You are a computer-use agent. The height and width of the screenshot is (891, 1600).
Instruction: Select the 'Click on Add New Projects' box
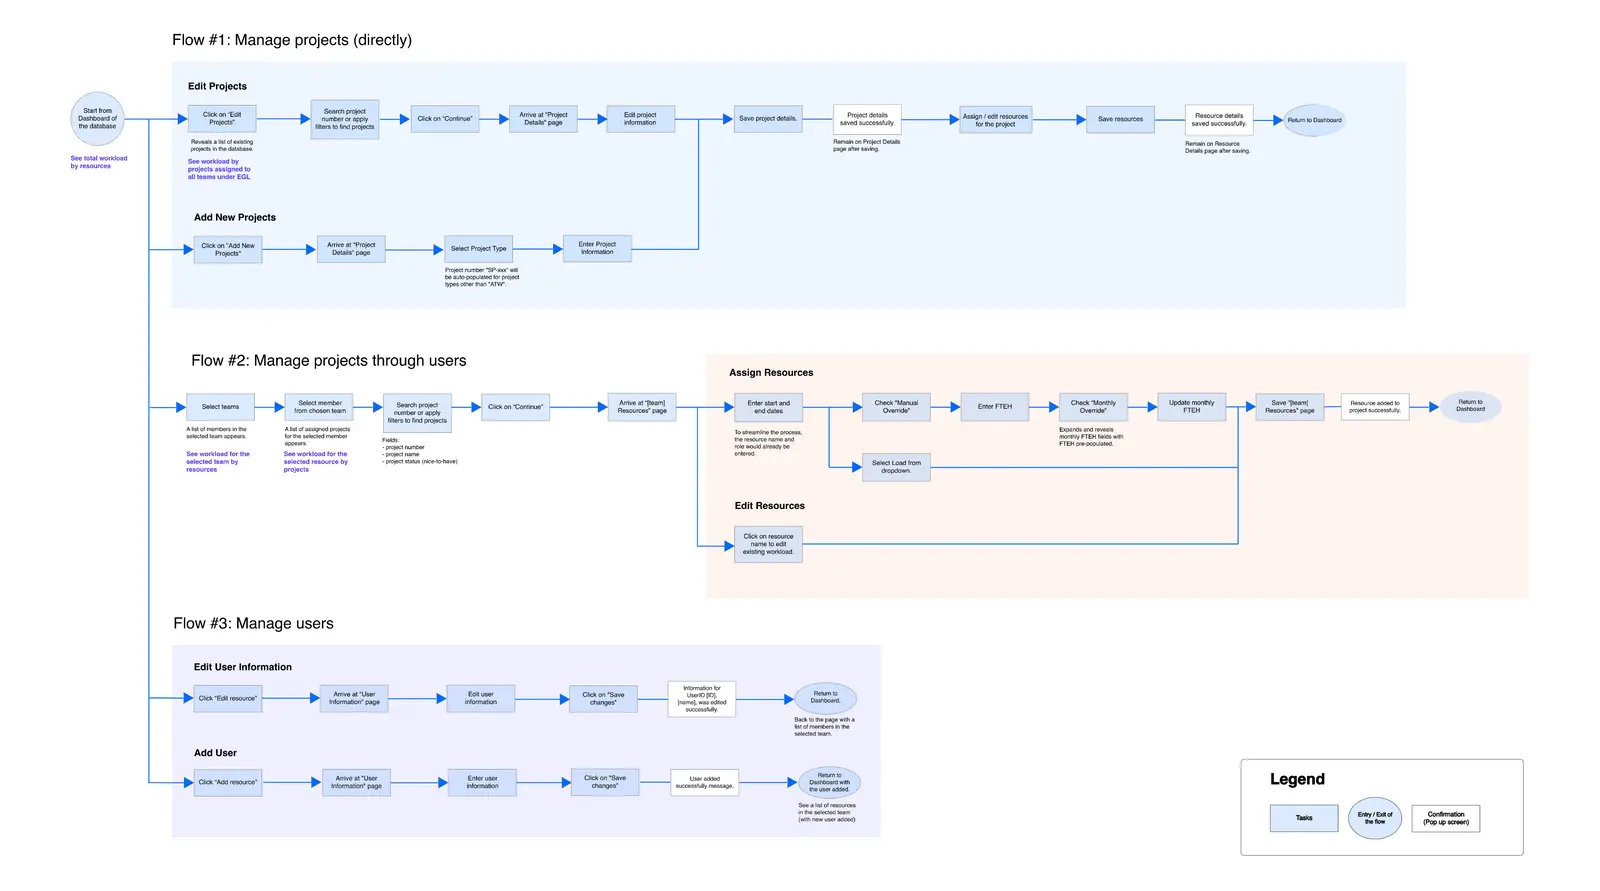(227, 249)
